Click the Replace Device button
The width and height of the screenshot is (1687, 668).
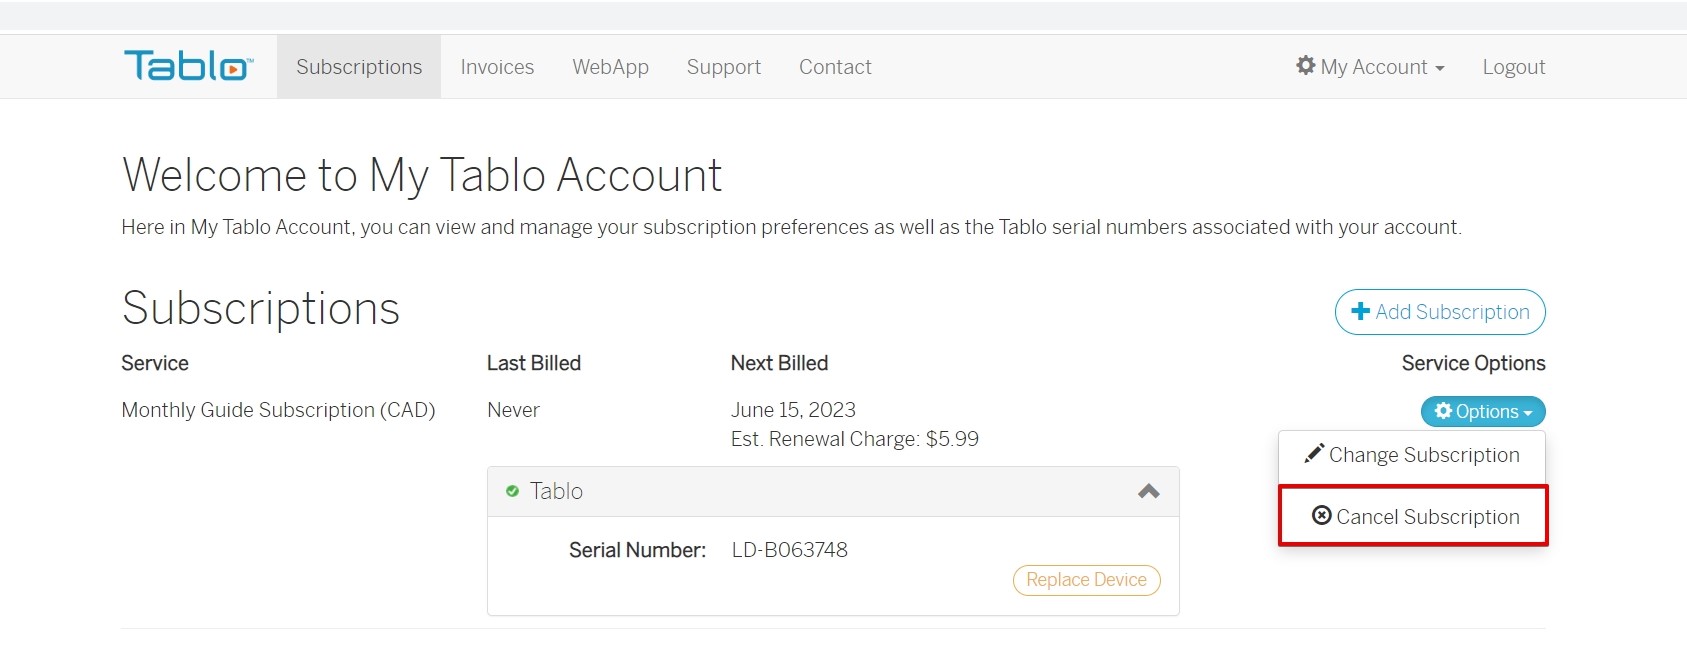tap(1086, 580)
